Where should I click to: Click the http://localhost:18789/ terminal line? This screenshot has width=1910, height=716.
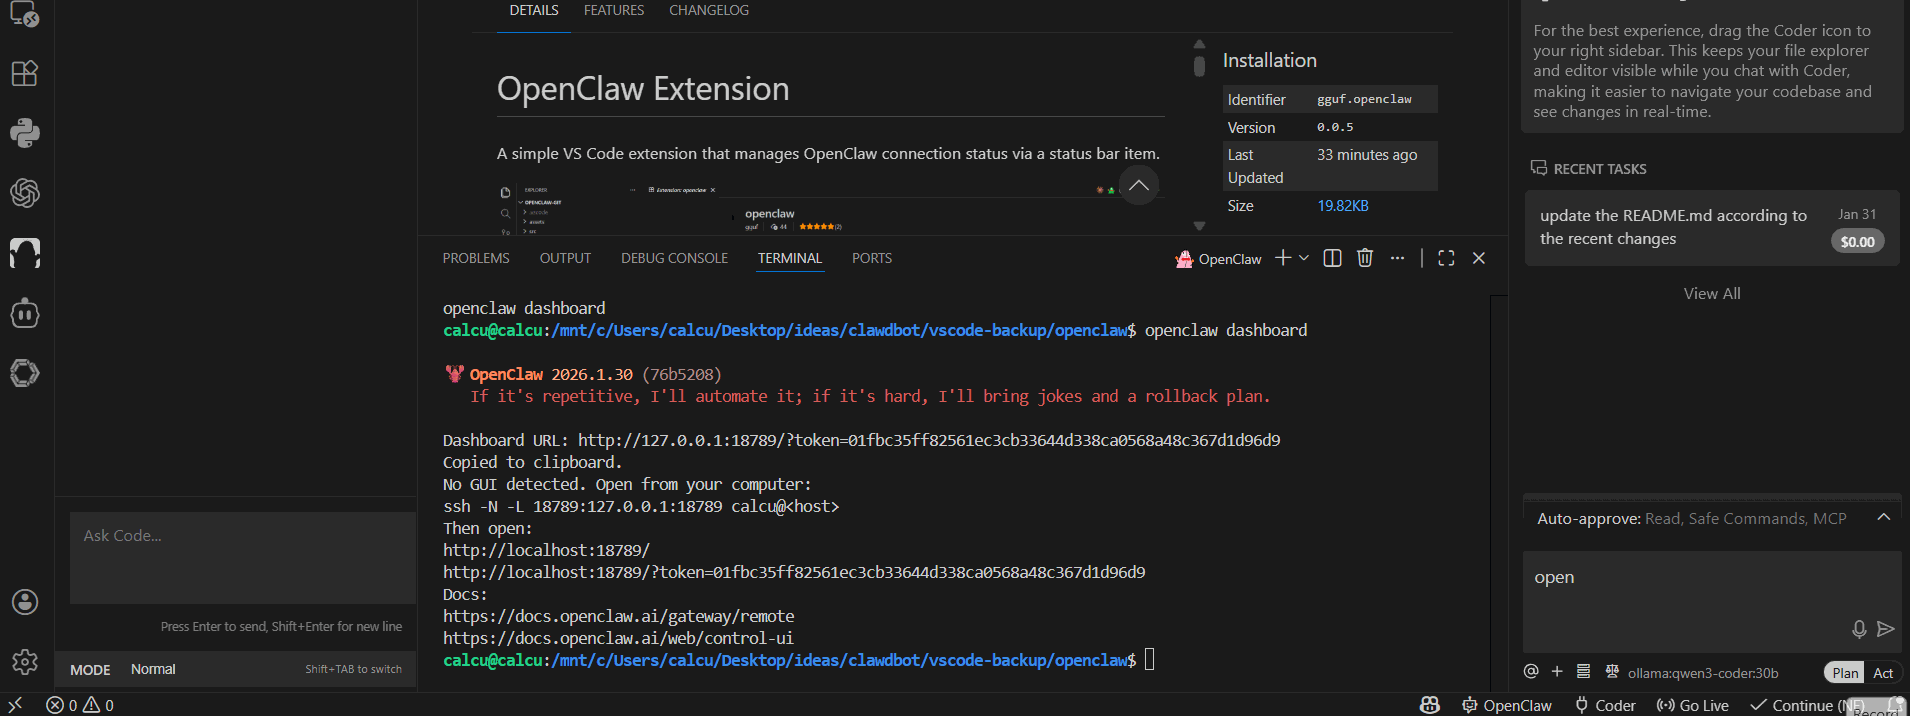[x=546, y=550]
